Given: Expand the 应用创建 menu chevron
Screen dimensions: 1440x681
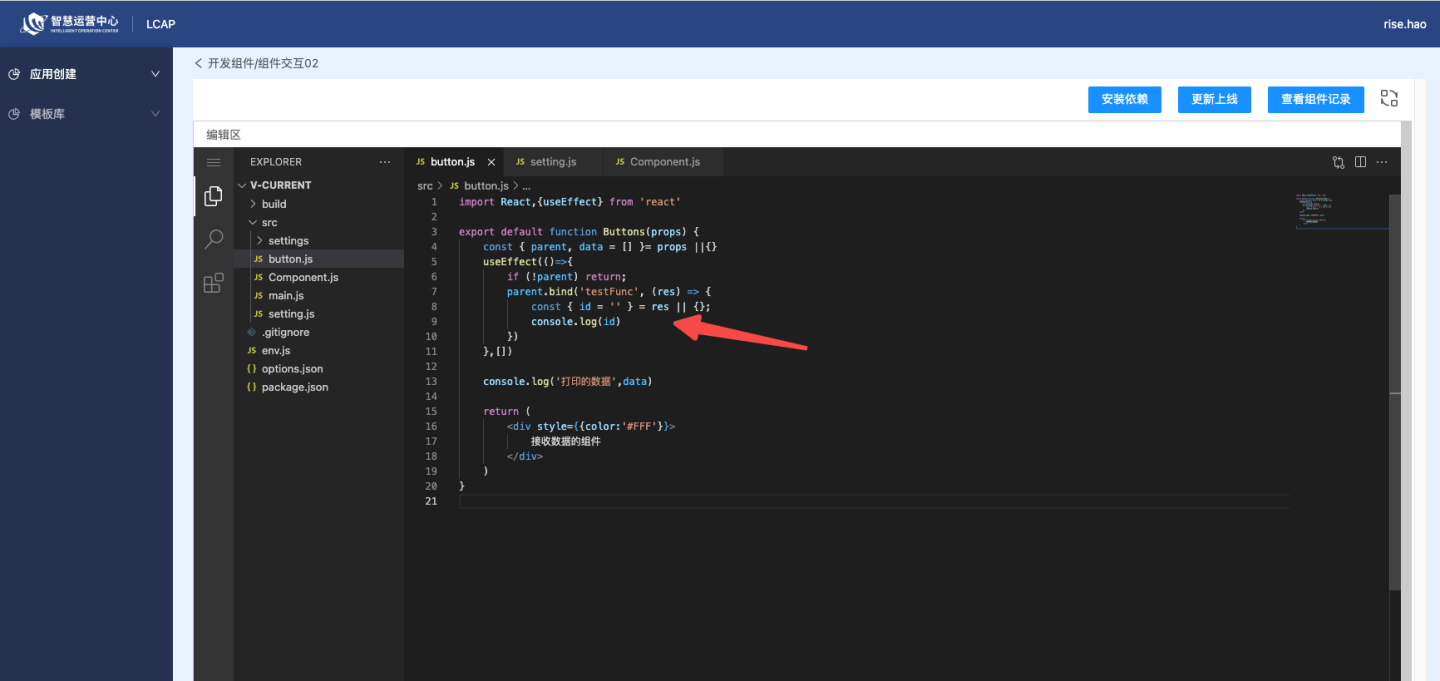Looking at the screenshot, I should coord(155,74).
